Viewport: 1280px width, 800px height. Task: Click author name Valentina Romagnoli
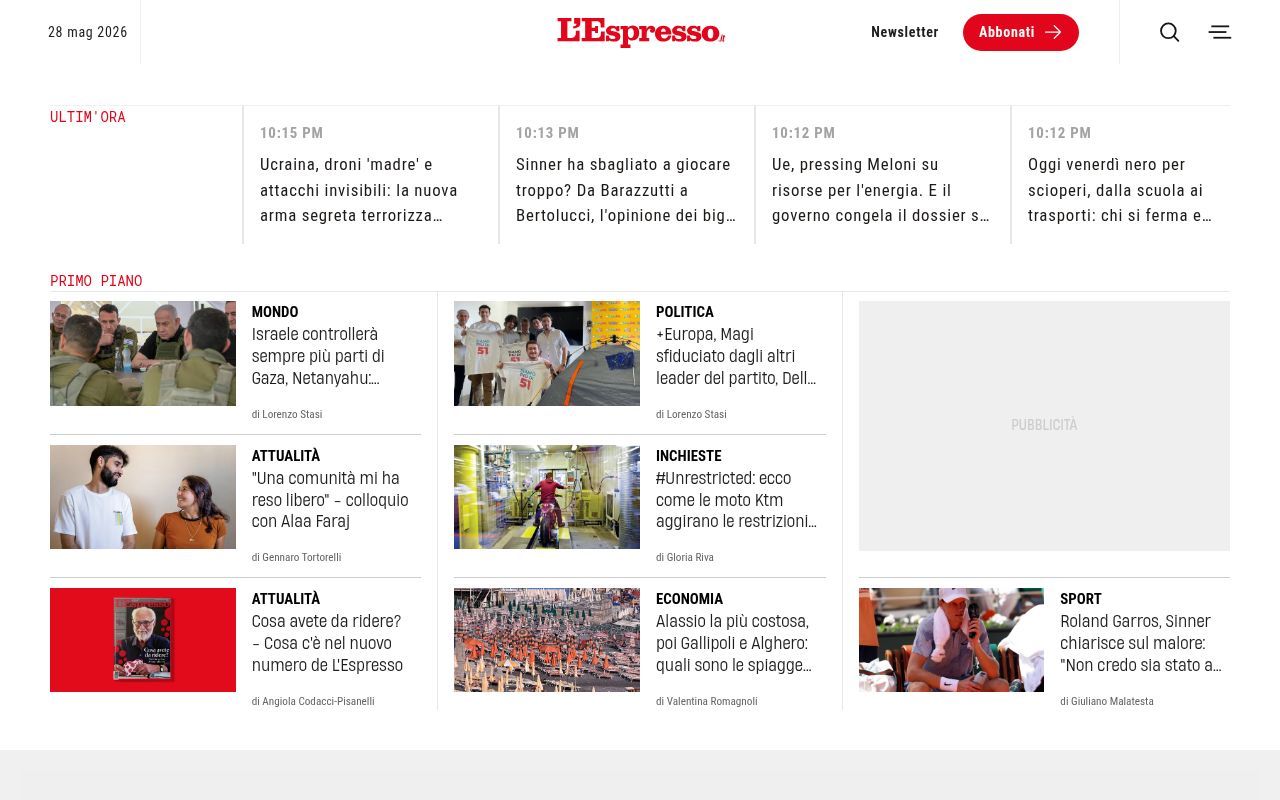[x=712, y=701]
